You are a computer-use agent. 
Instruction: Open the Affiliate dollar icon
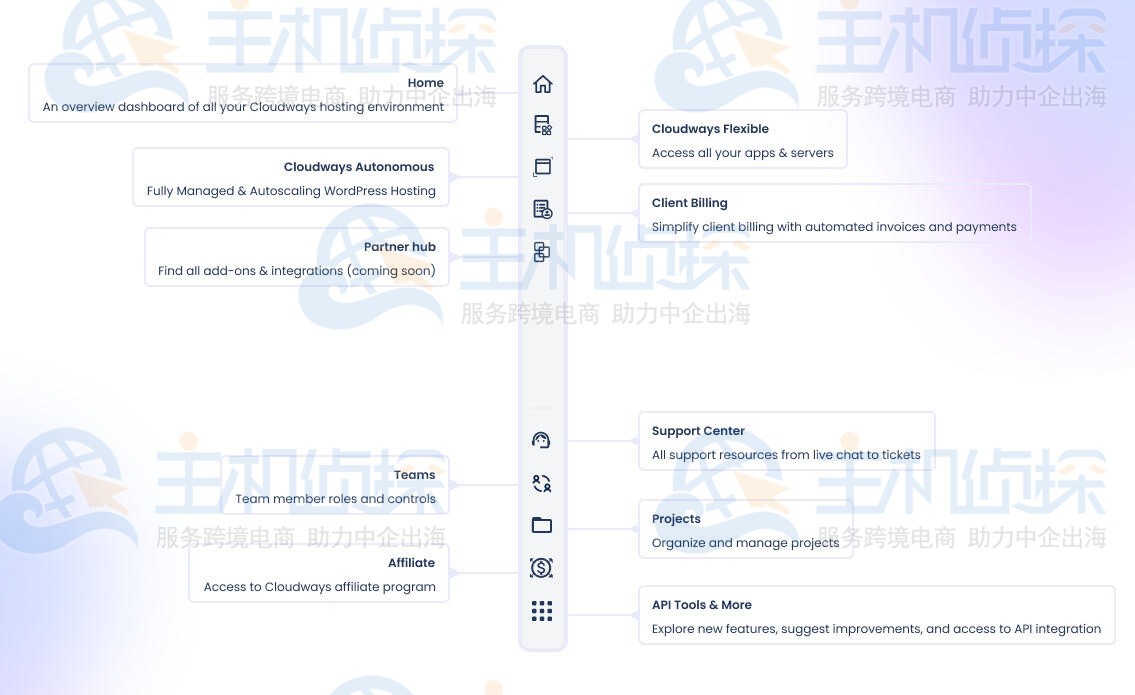pyautogui.click(x=541, y=568)
